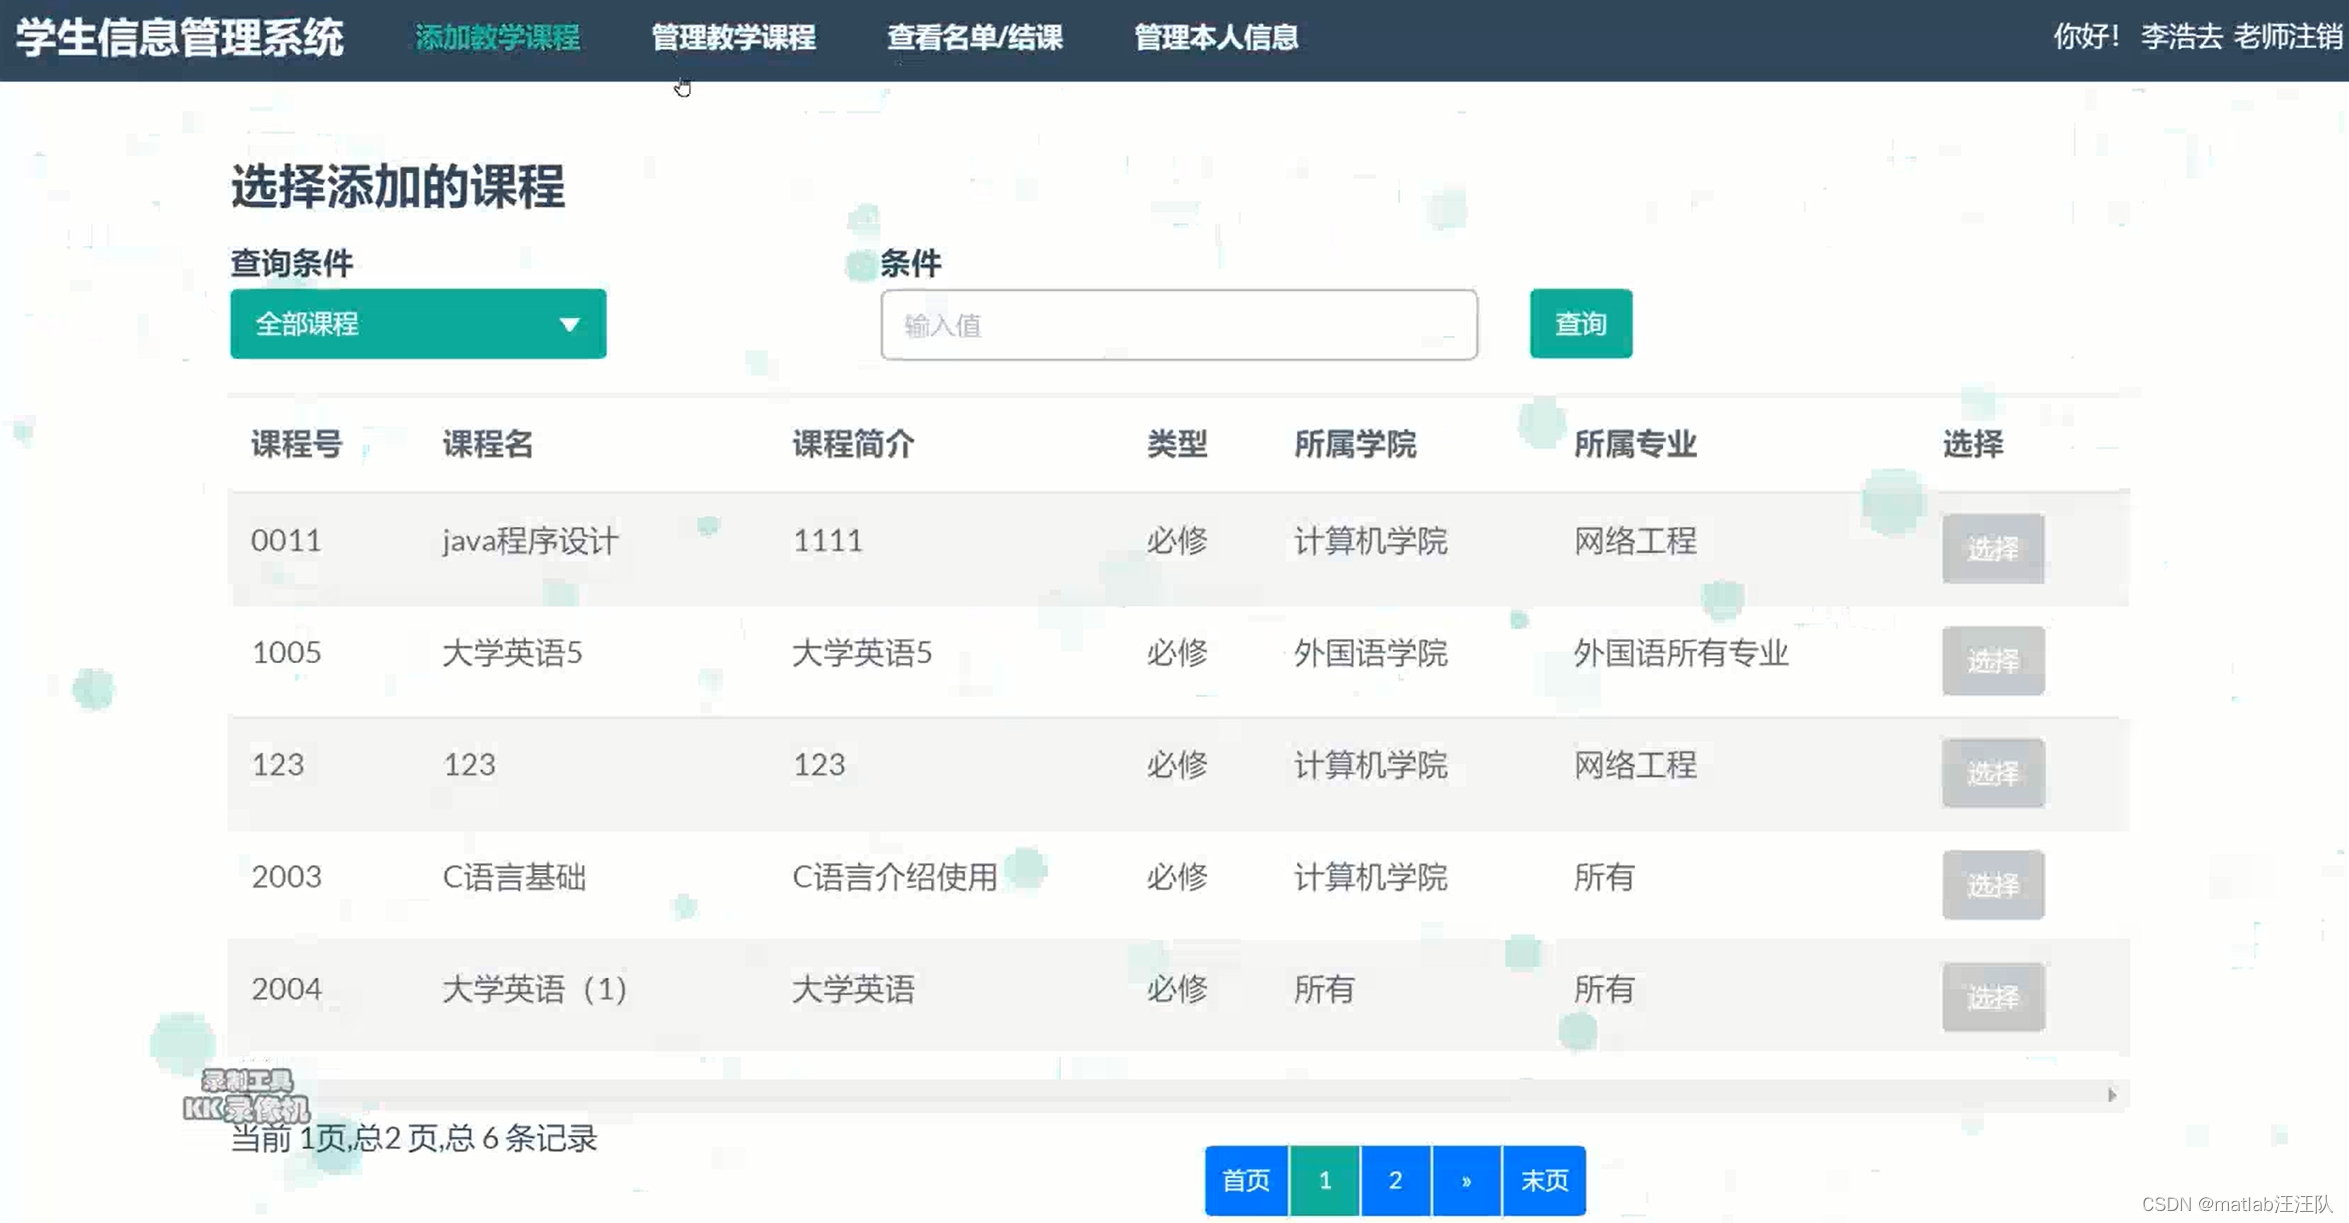
Task: Select the java程序设计 course row button
Action: (x=1992, y=548)
